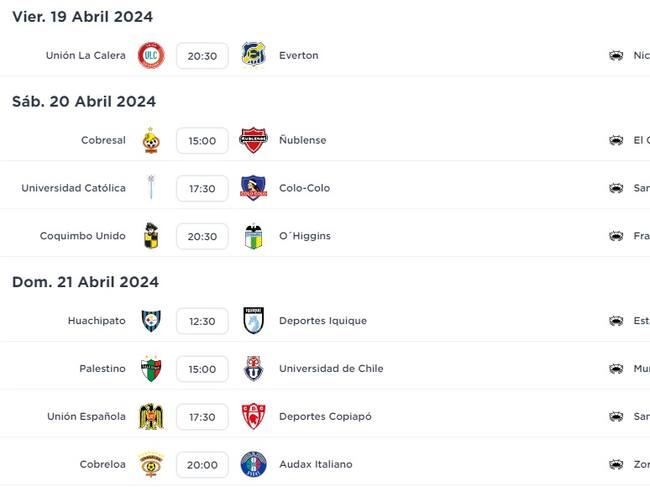The height and width of the screenshot is (487, 650).
Task: Click the Unión Española team name
Action: [x=86, y=416]
